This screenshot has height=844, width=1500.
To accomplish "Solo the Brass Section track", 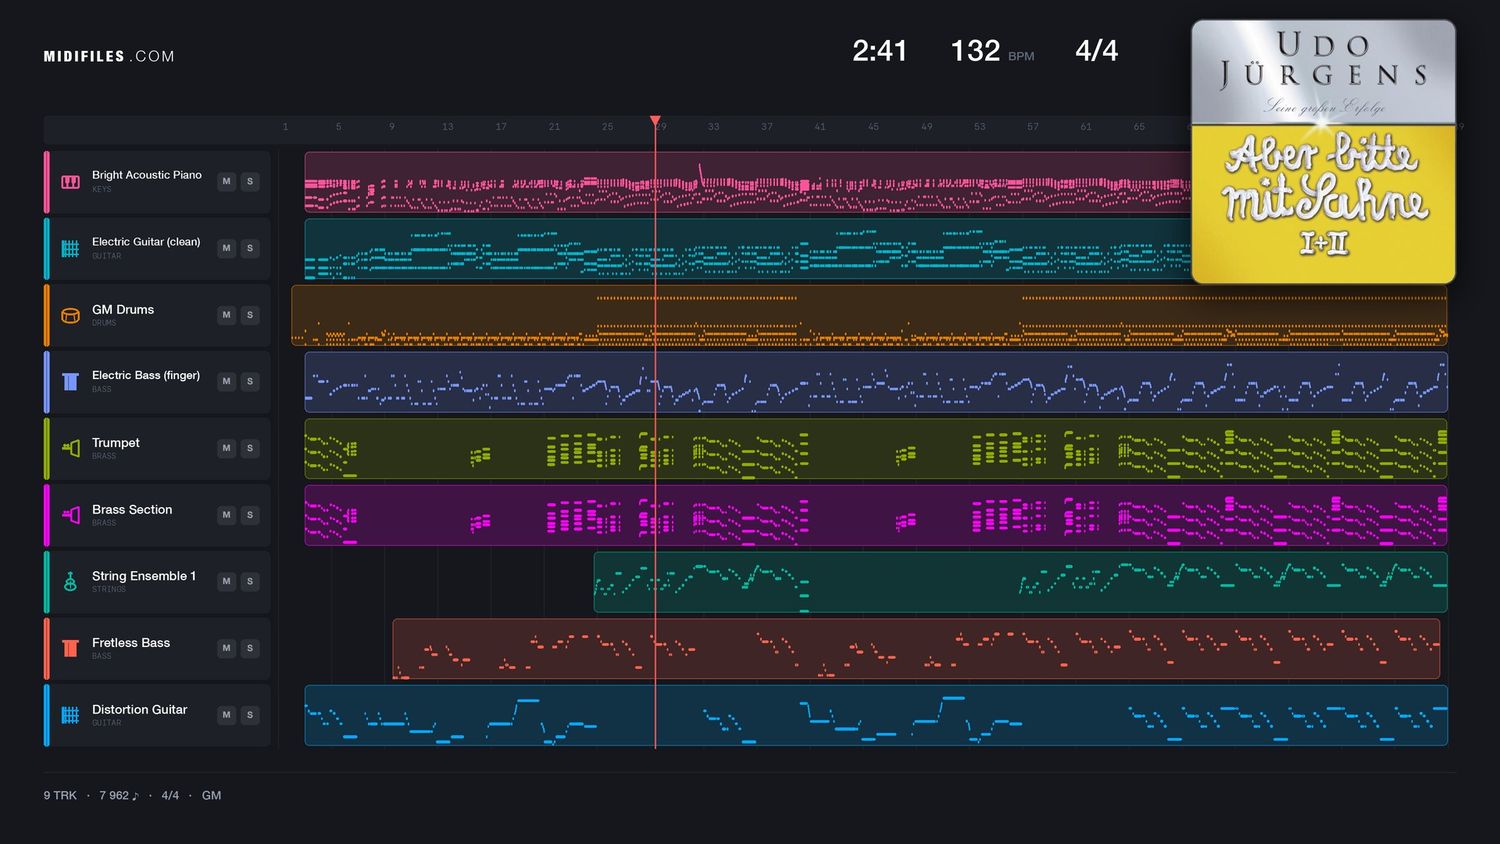I will coord(250,515).
